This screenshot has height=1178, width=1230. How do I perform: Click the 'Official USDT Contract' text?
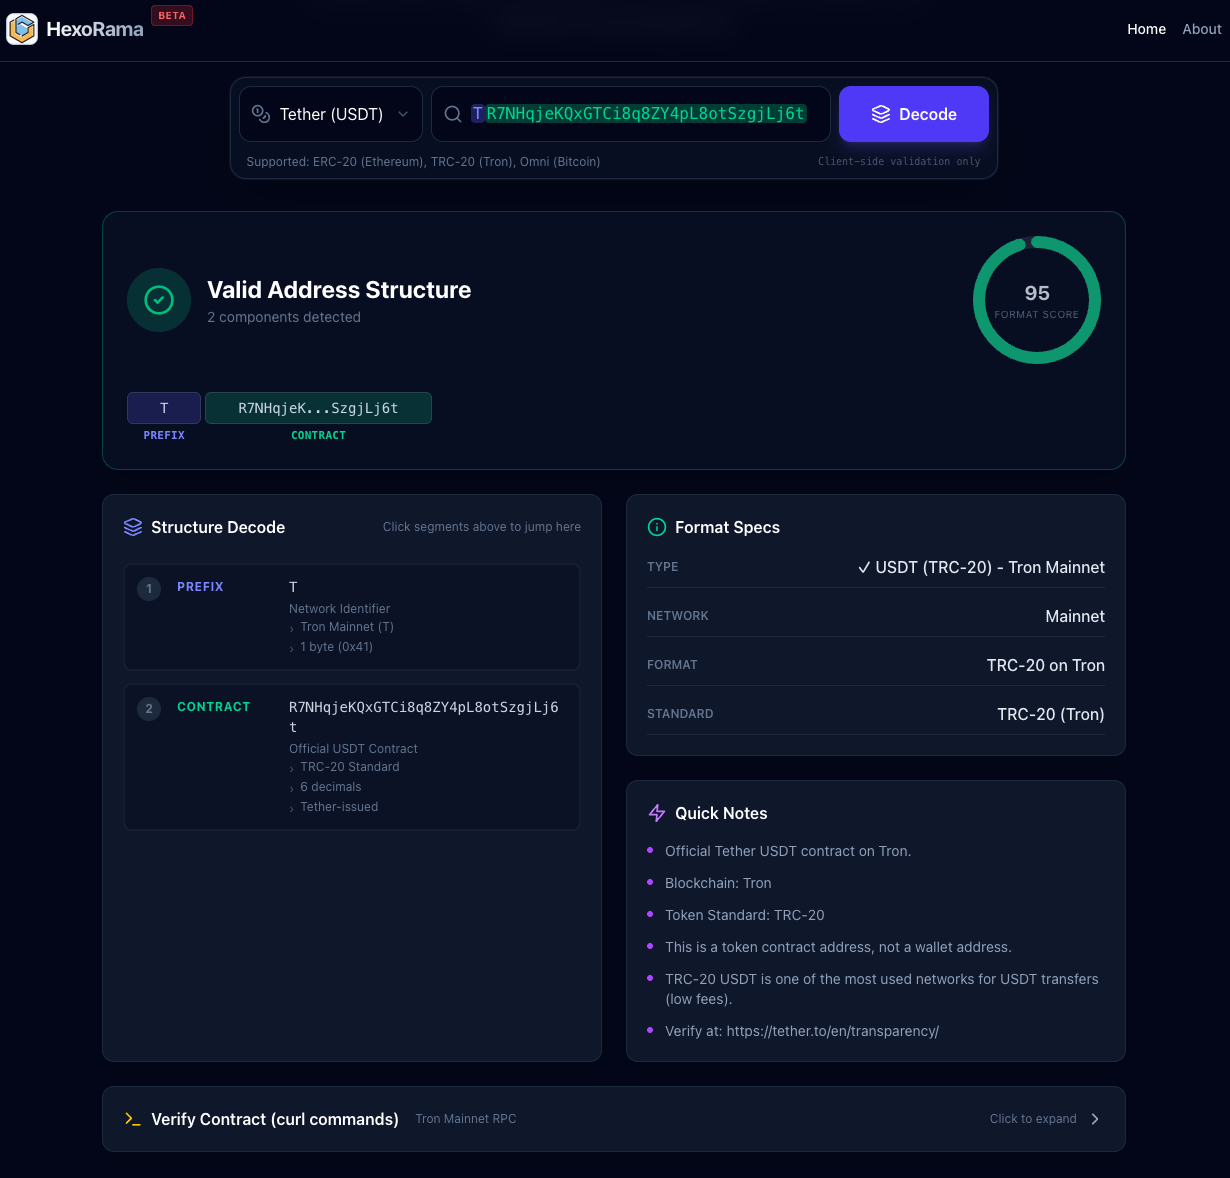(353, 749)
